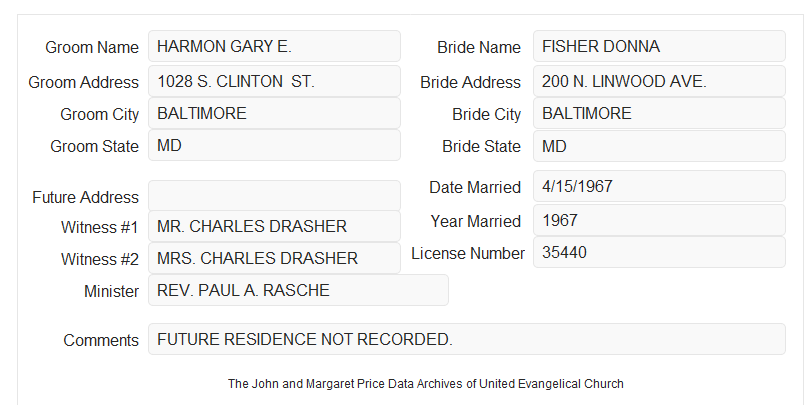This screenshot has height=405, width=805.
Task: Click the Comments text field
Action: (467, 339)
